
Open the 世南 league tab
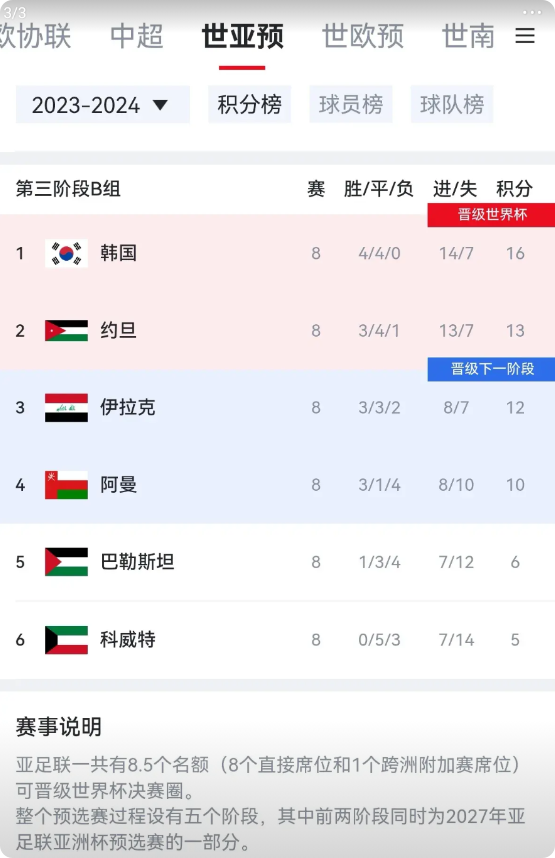click(x=468, y=36)
